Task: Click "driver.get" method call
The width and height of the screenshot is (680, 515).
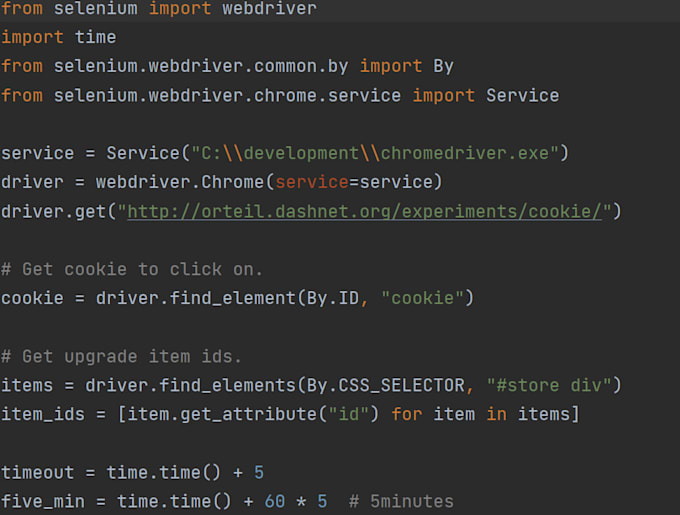Action: coord(53,212)
